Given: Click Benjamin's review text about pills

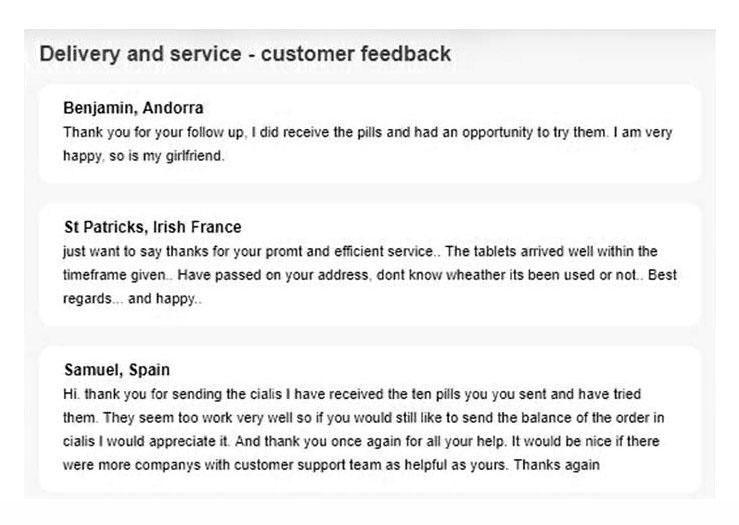Looking at the screenshot, I should point(368,144).
